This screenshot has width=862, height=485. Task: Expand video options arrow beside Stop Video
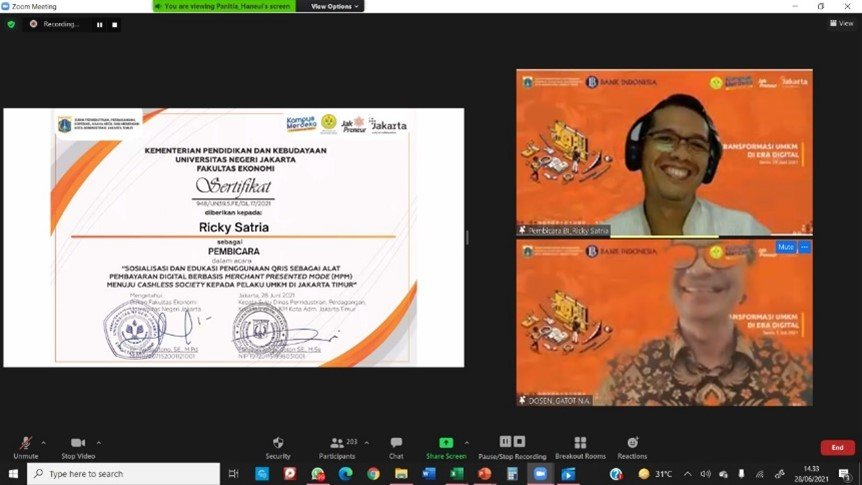(x=99, y=442)
